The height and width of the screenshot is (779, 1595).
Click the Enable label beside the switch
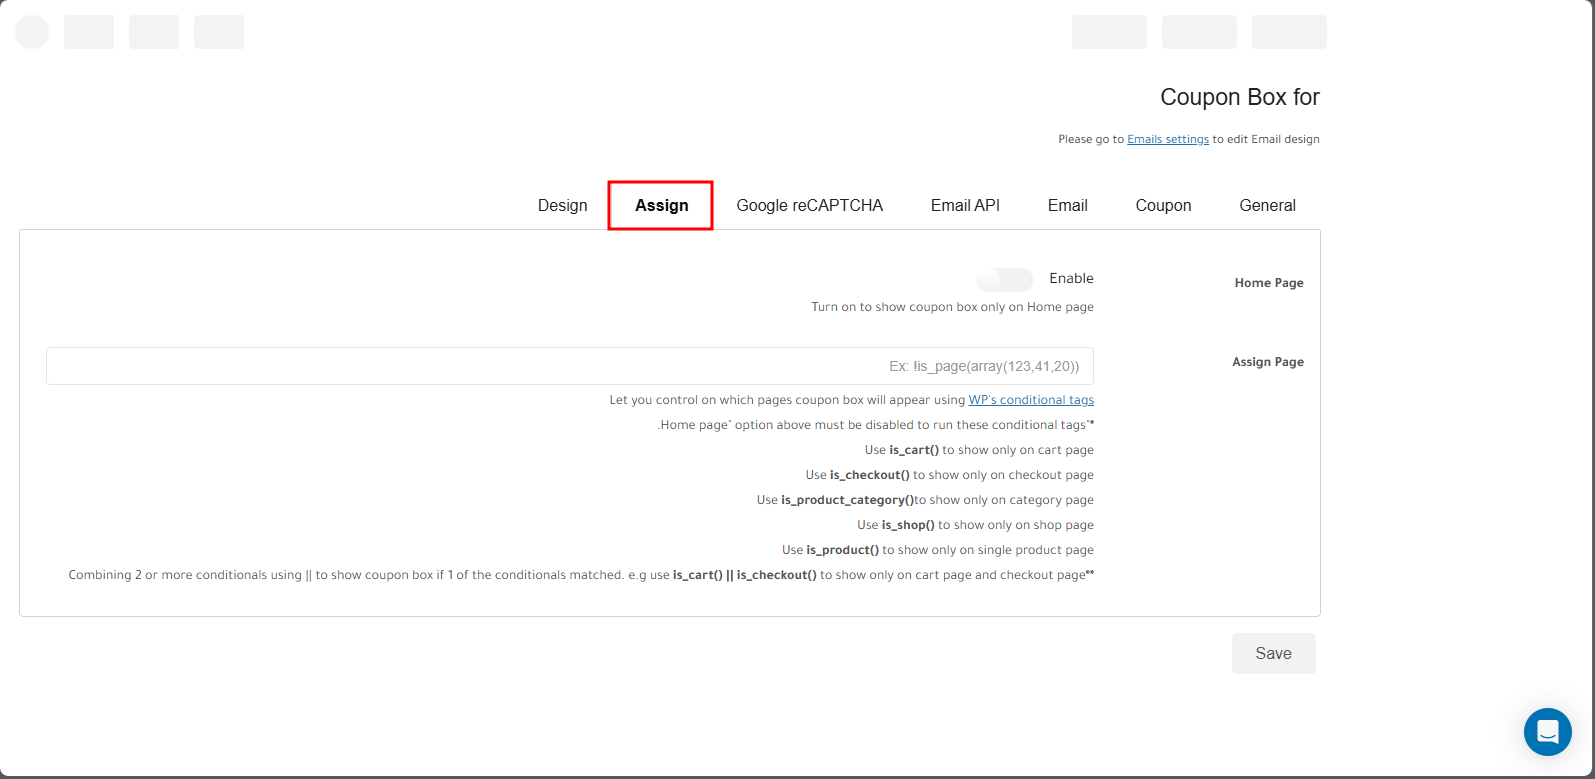click(1071, 279)
